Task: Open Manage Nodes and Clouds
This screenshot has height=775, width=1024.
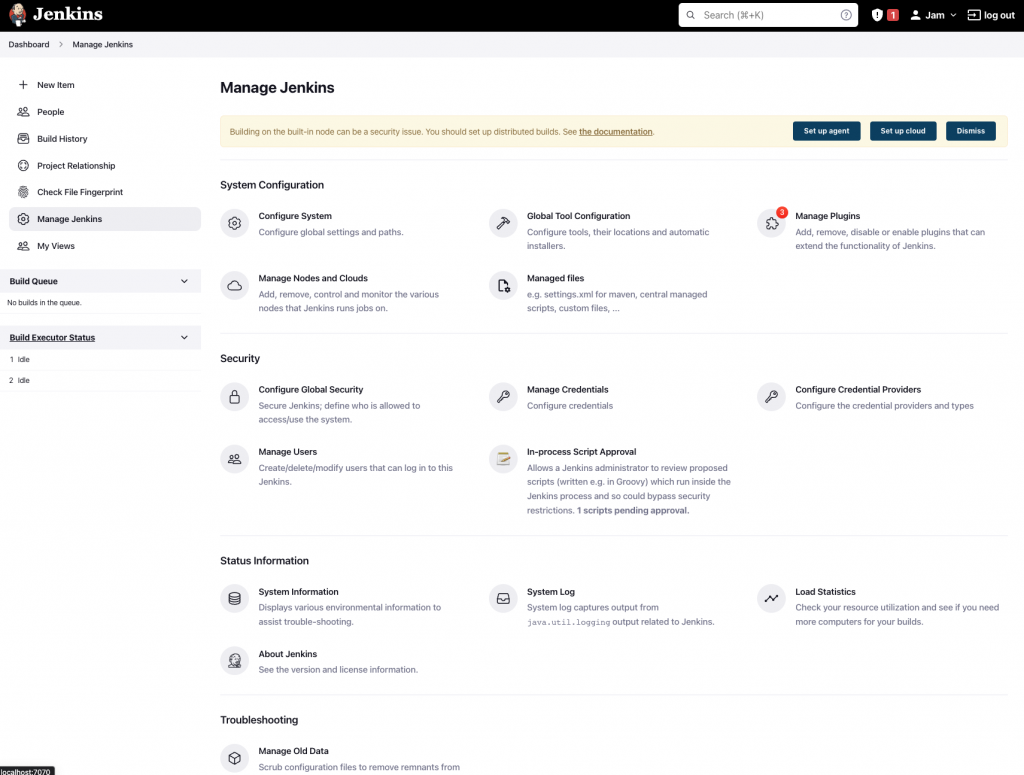Action: click(x=313, y=278)
